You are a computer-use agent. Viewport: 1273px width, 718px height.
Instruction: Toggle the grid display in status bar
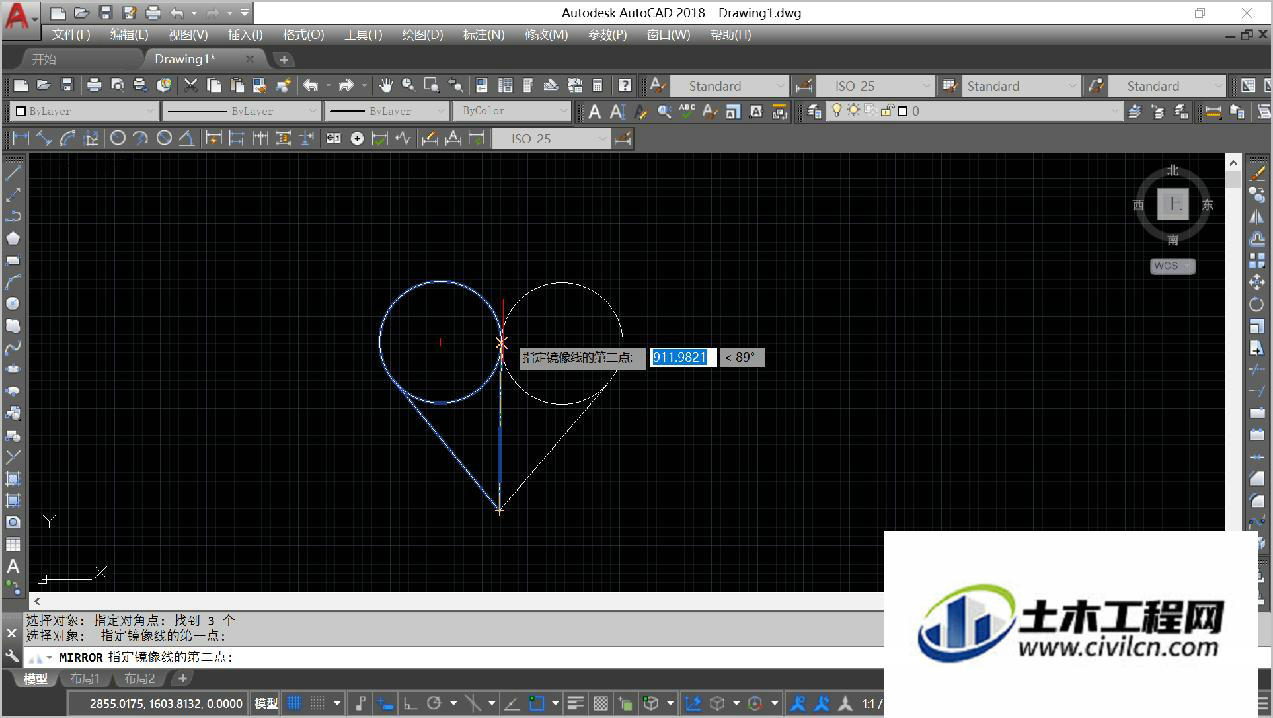[x=294, y=703]
